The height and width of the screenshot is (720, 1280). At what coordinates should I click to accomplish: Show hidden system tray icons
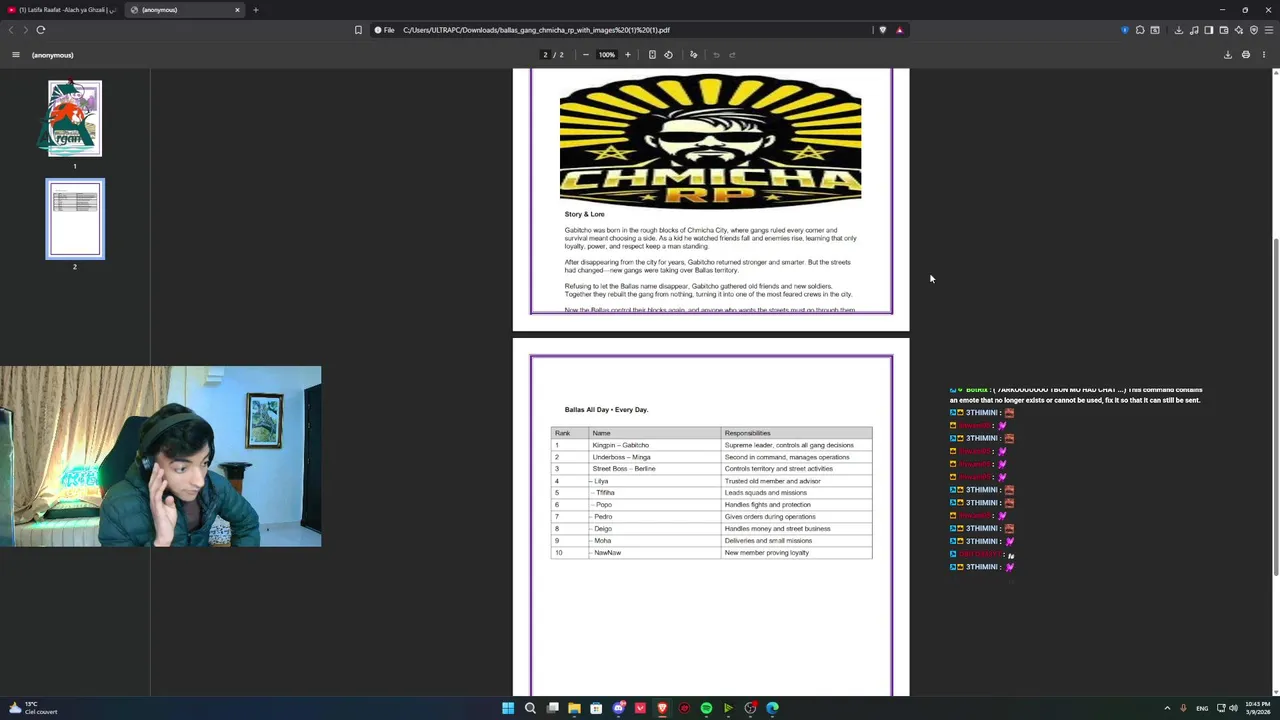pyautogui.click(x=1167, y=708)
